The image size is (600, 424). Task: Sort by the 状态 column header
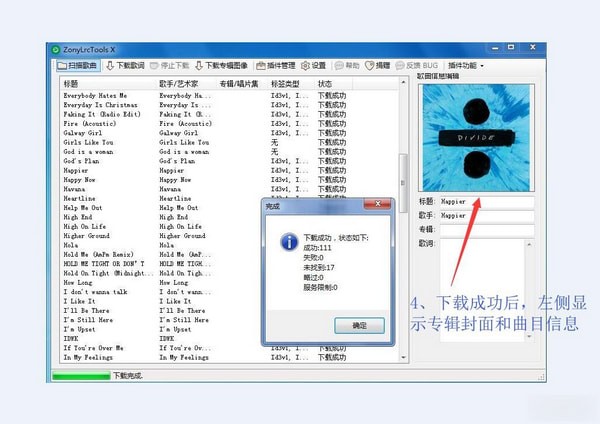[x=334, y=84]
